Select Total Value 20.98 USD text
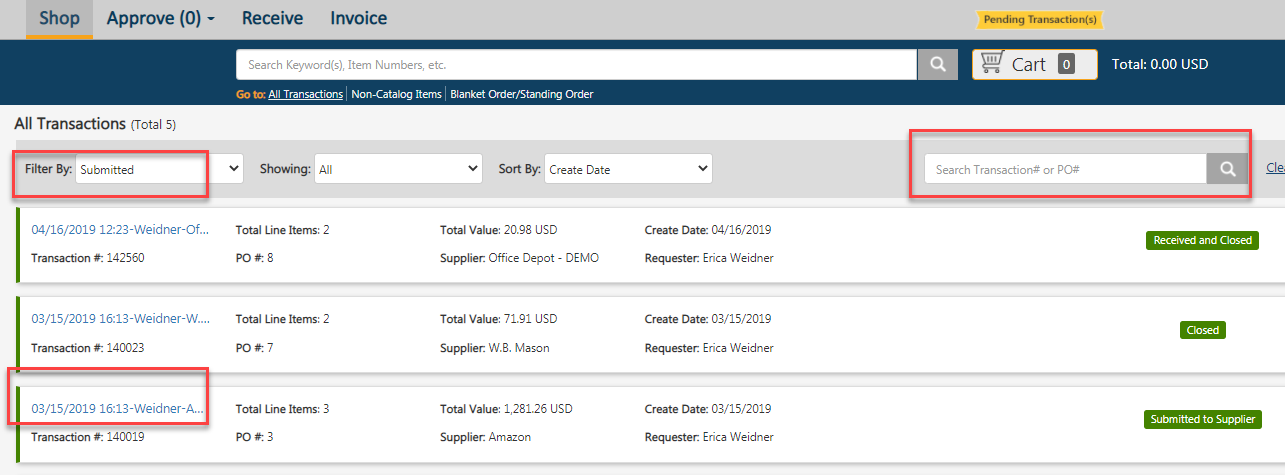 498,230
